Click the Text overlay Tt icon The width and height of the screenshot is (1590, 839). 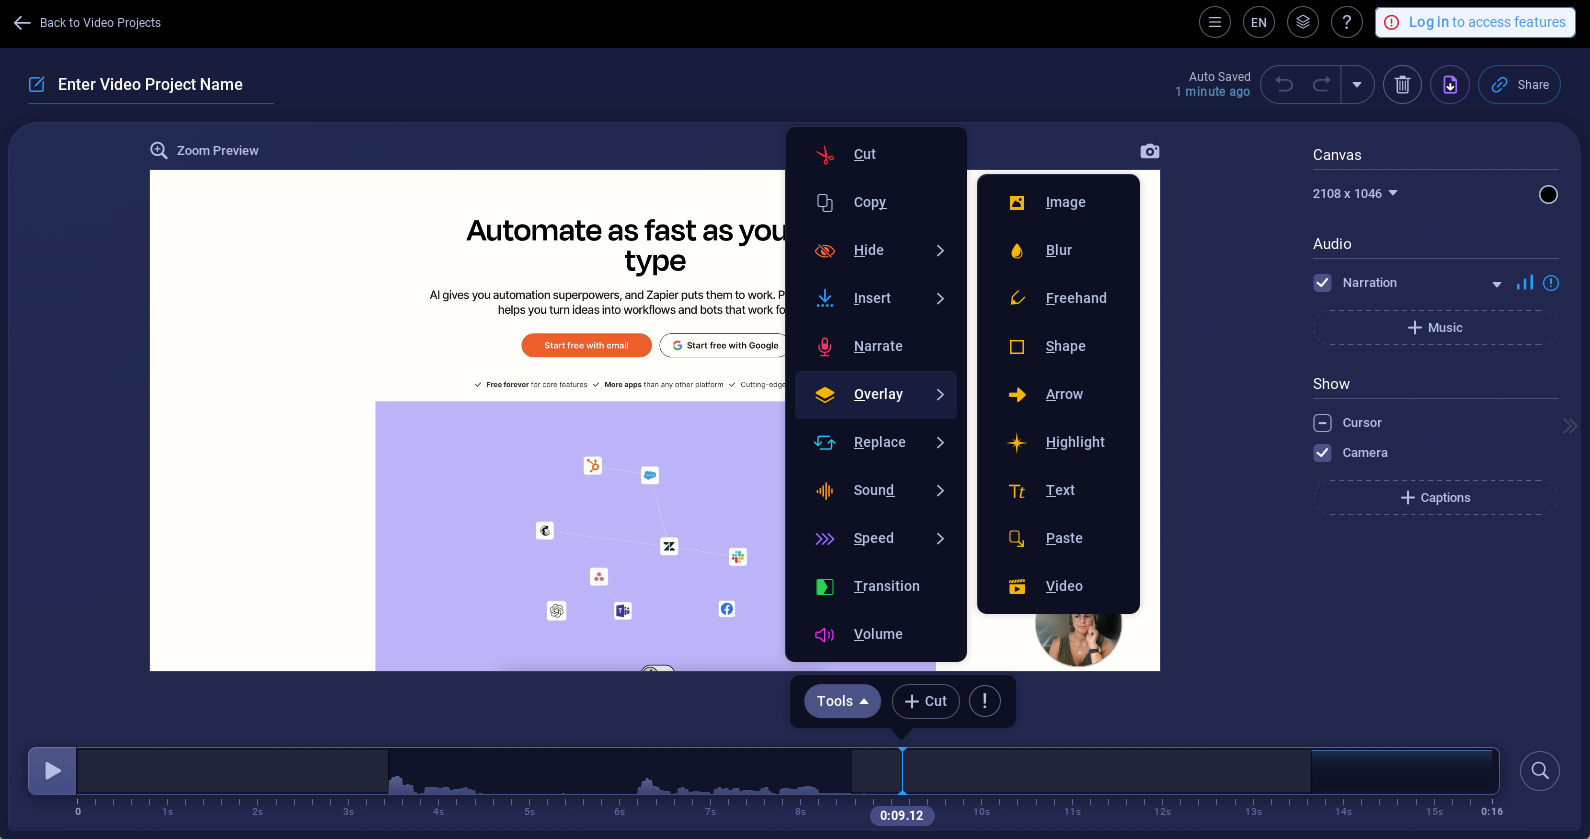[1017, 490]
